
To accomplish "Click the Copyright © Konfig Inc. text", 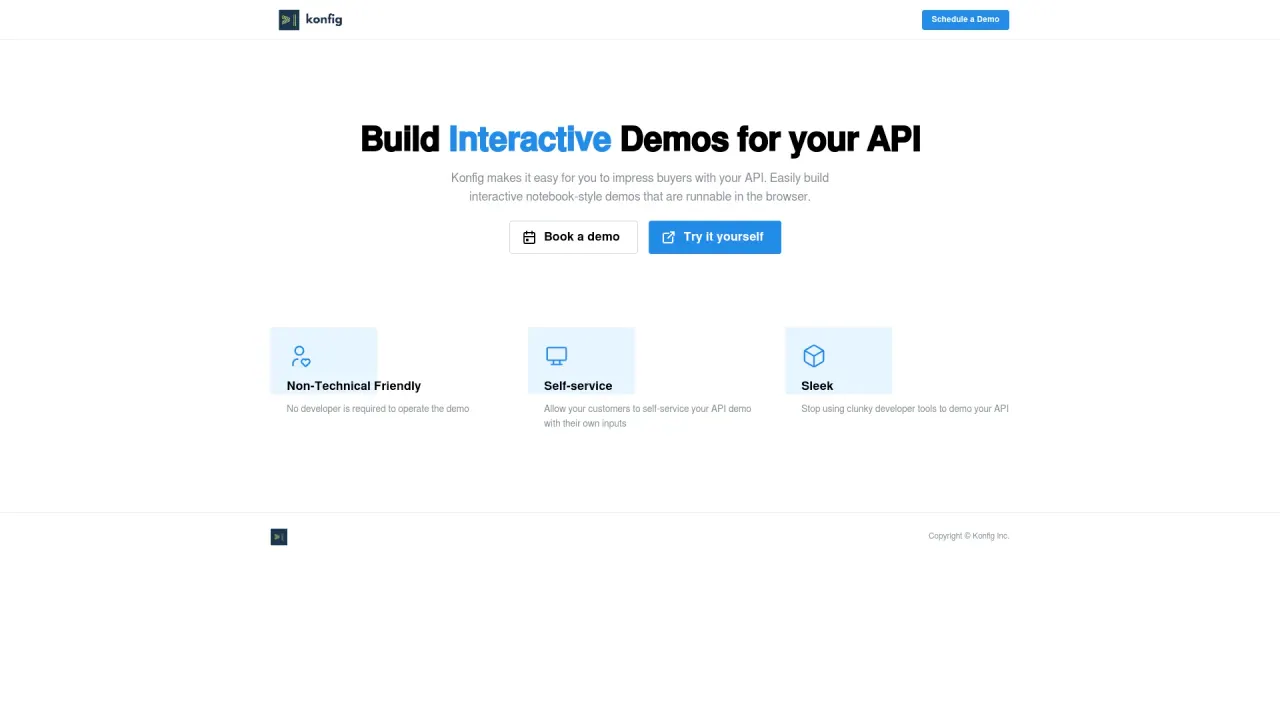I will click(x=969, y=536).
